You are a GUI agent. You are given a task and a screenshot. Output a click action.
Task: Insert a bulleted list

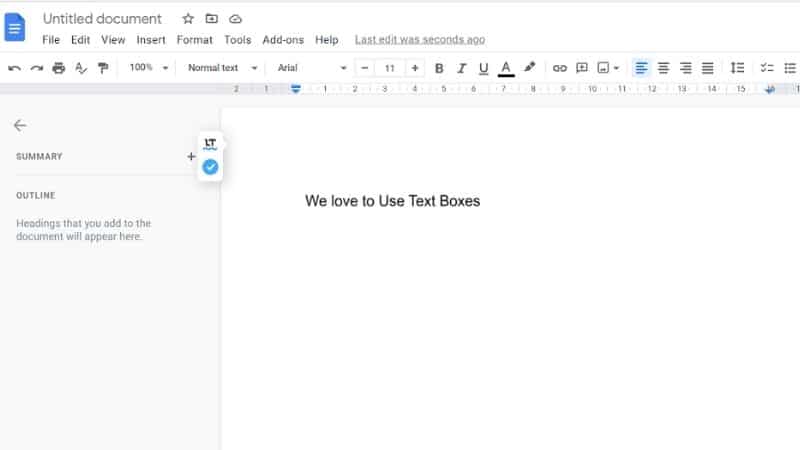point(790,68)
